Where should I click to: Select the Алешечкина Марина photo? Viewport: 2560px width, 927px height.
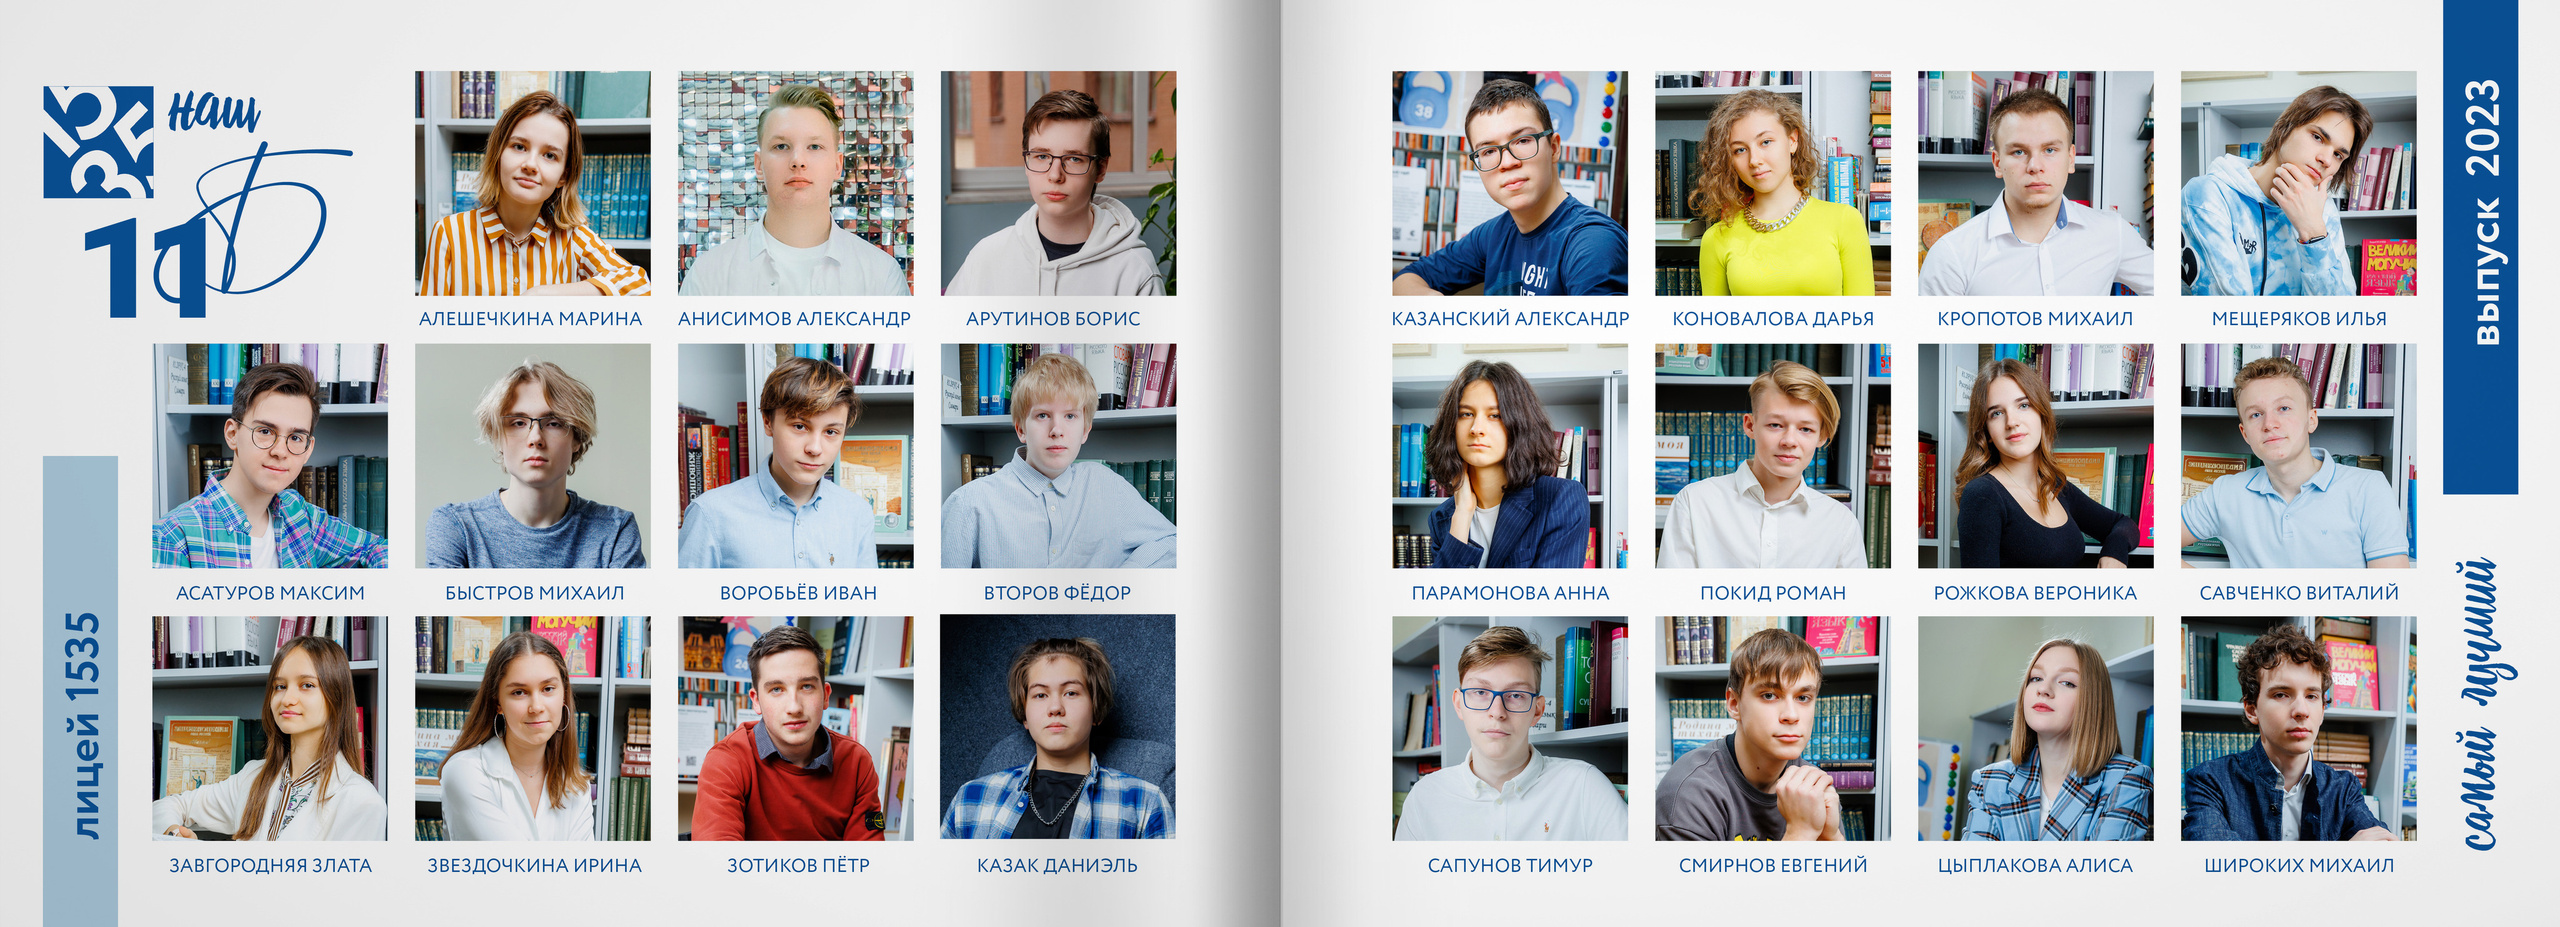pos(533,183)
